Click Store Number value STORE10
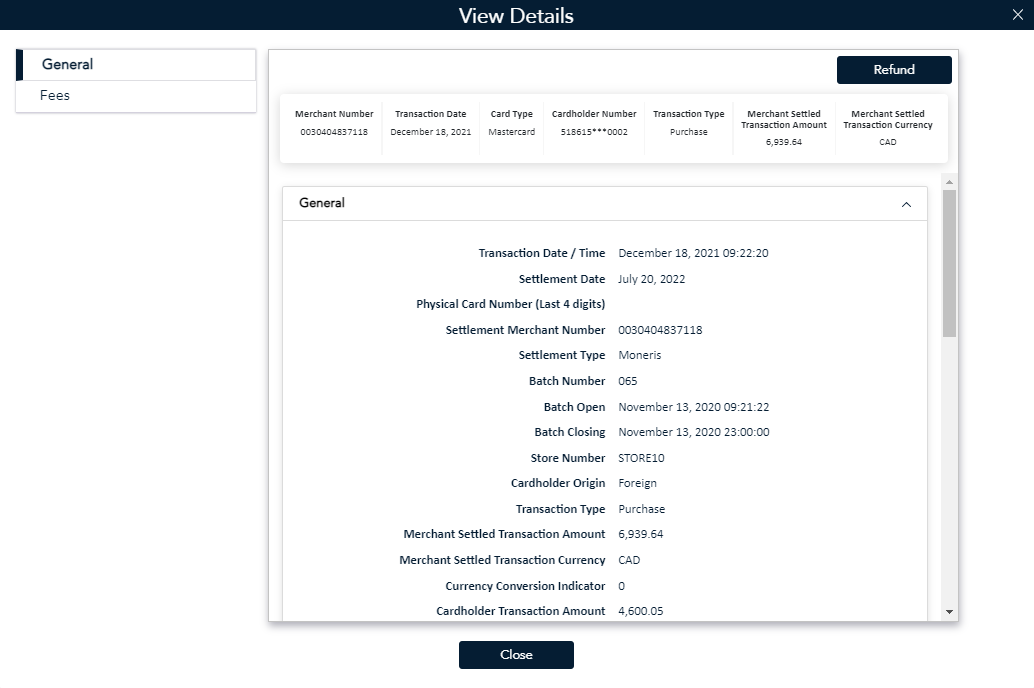1034x688 pixels. [641, 458]
